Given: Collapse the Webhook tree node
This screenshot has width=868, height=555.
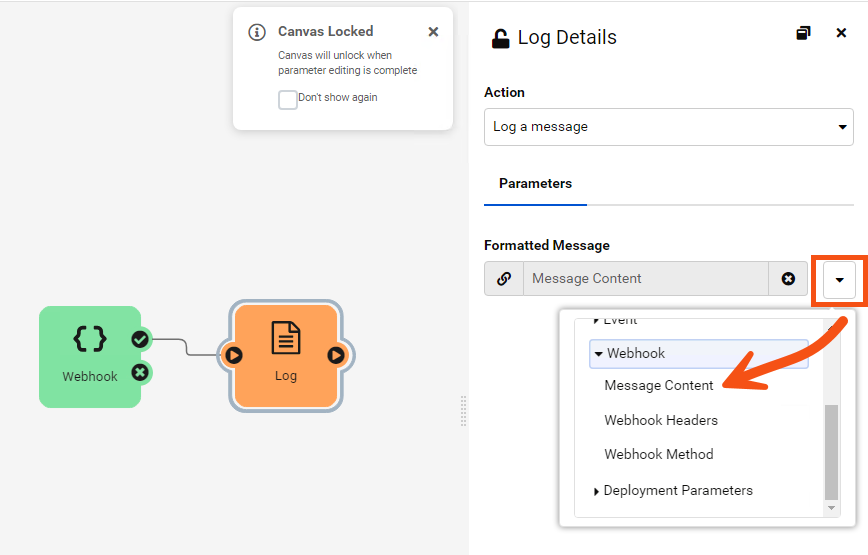Looking at the screenshot, I should pyautogui.click(x=598, y=354).
